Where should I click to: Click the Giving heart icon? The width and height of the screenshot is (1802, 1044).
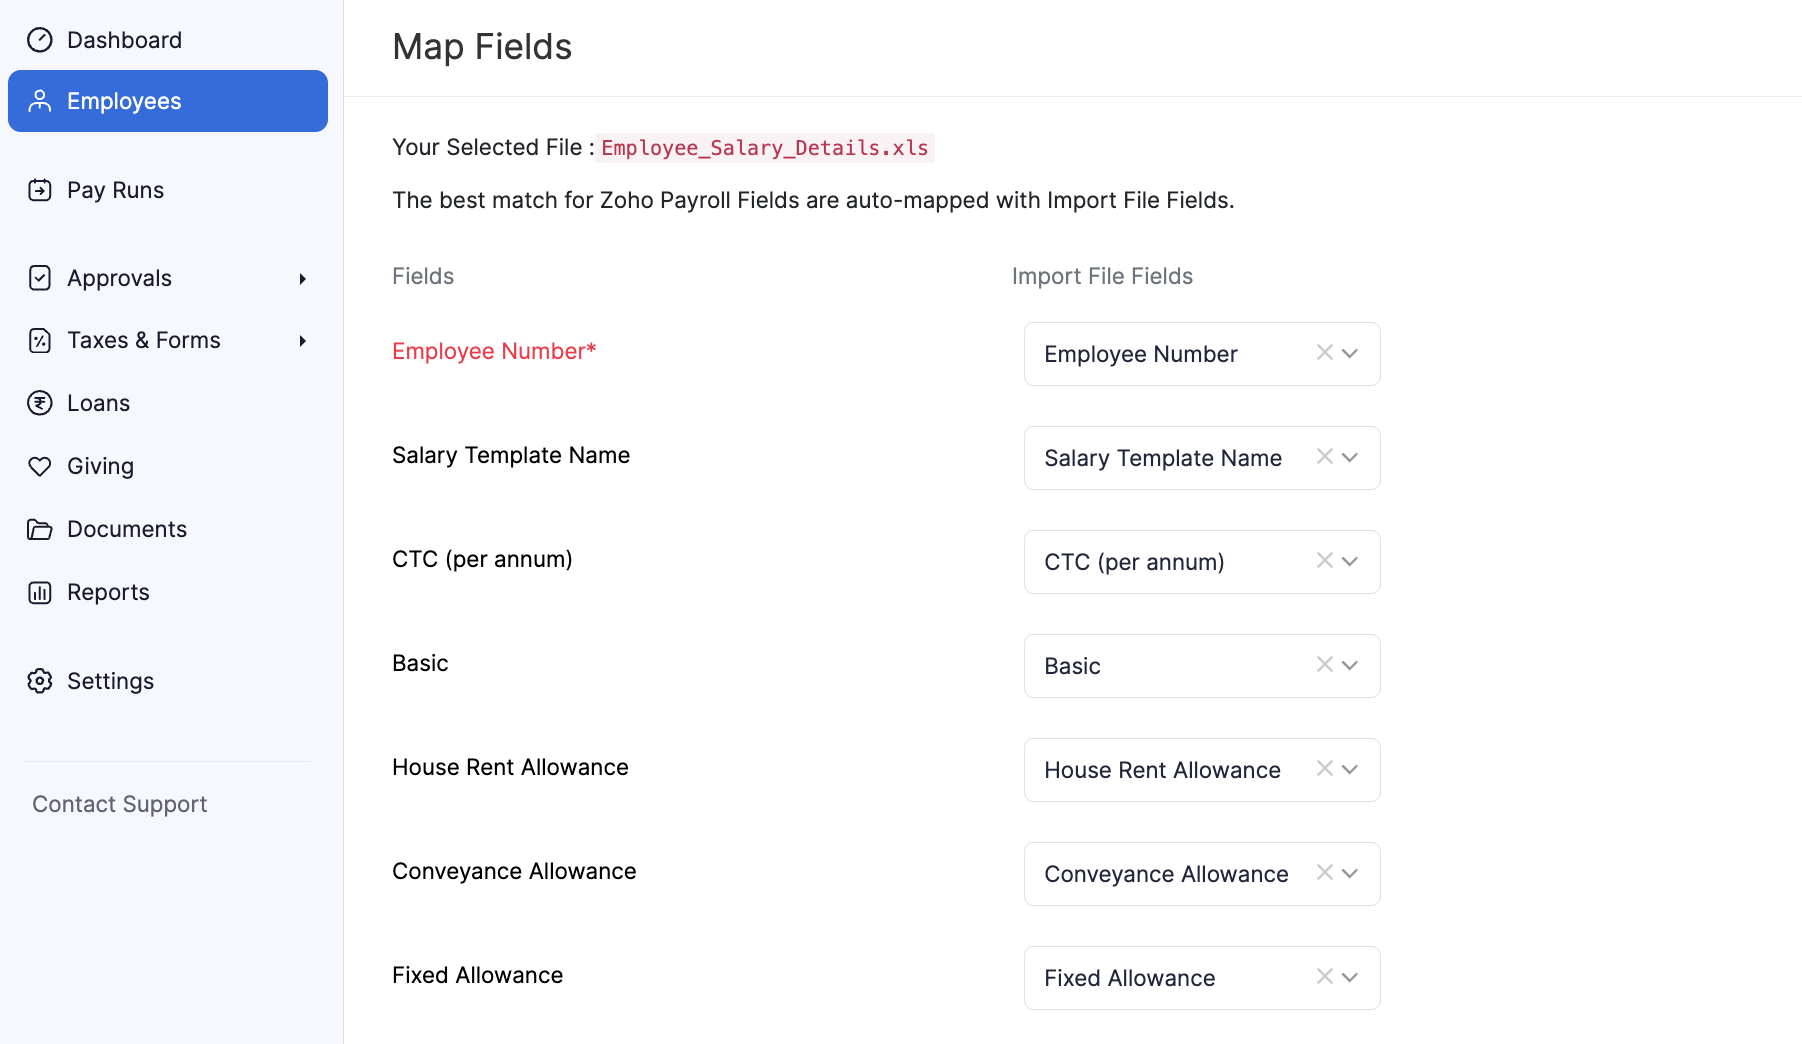coord(40,466)
